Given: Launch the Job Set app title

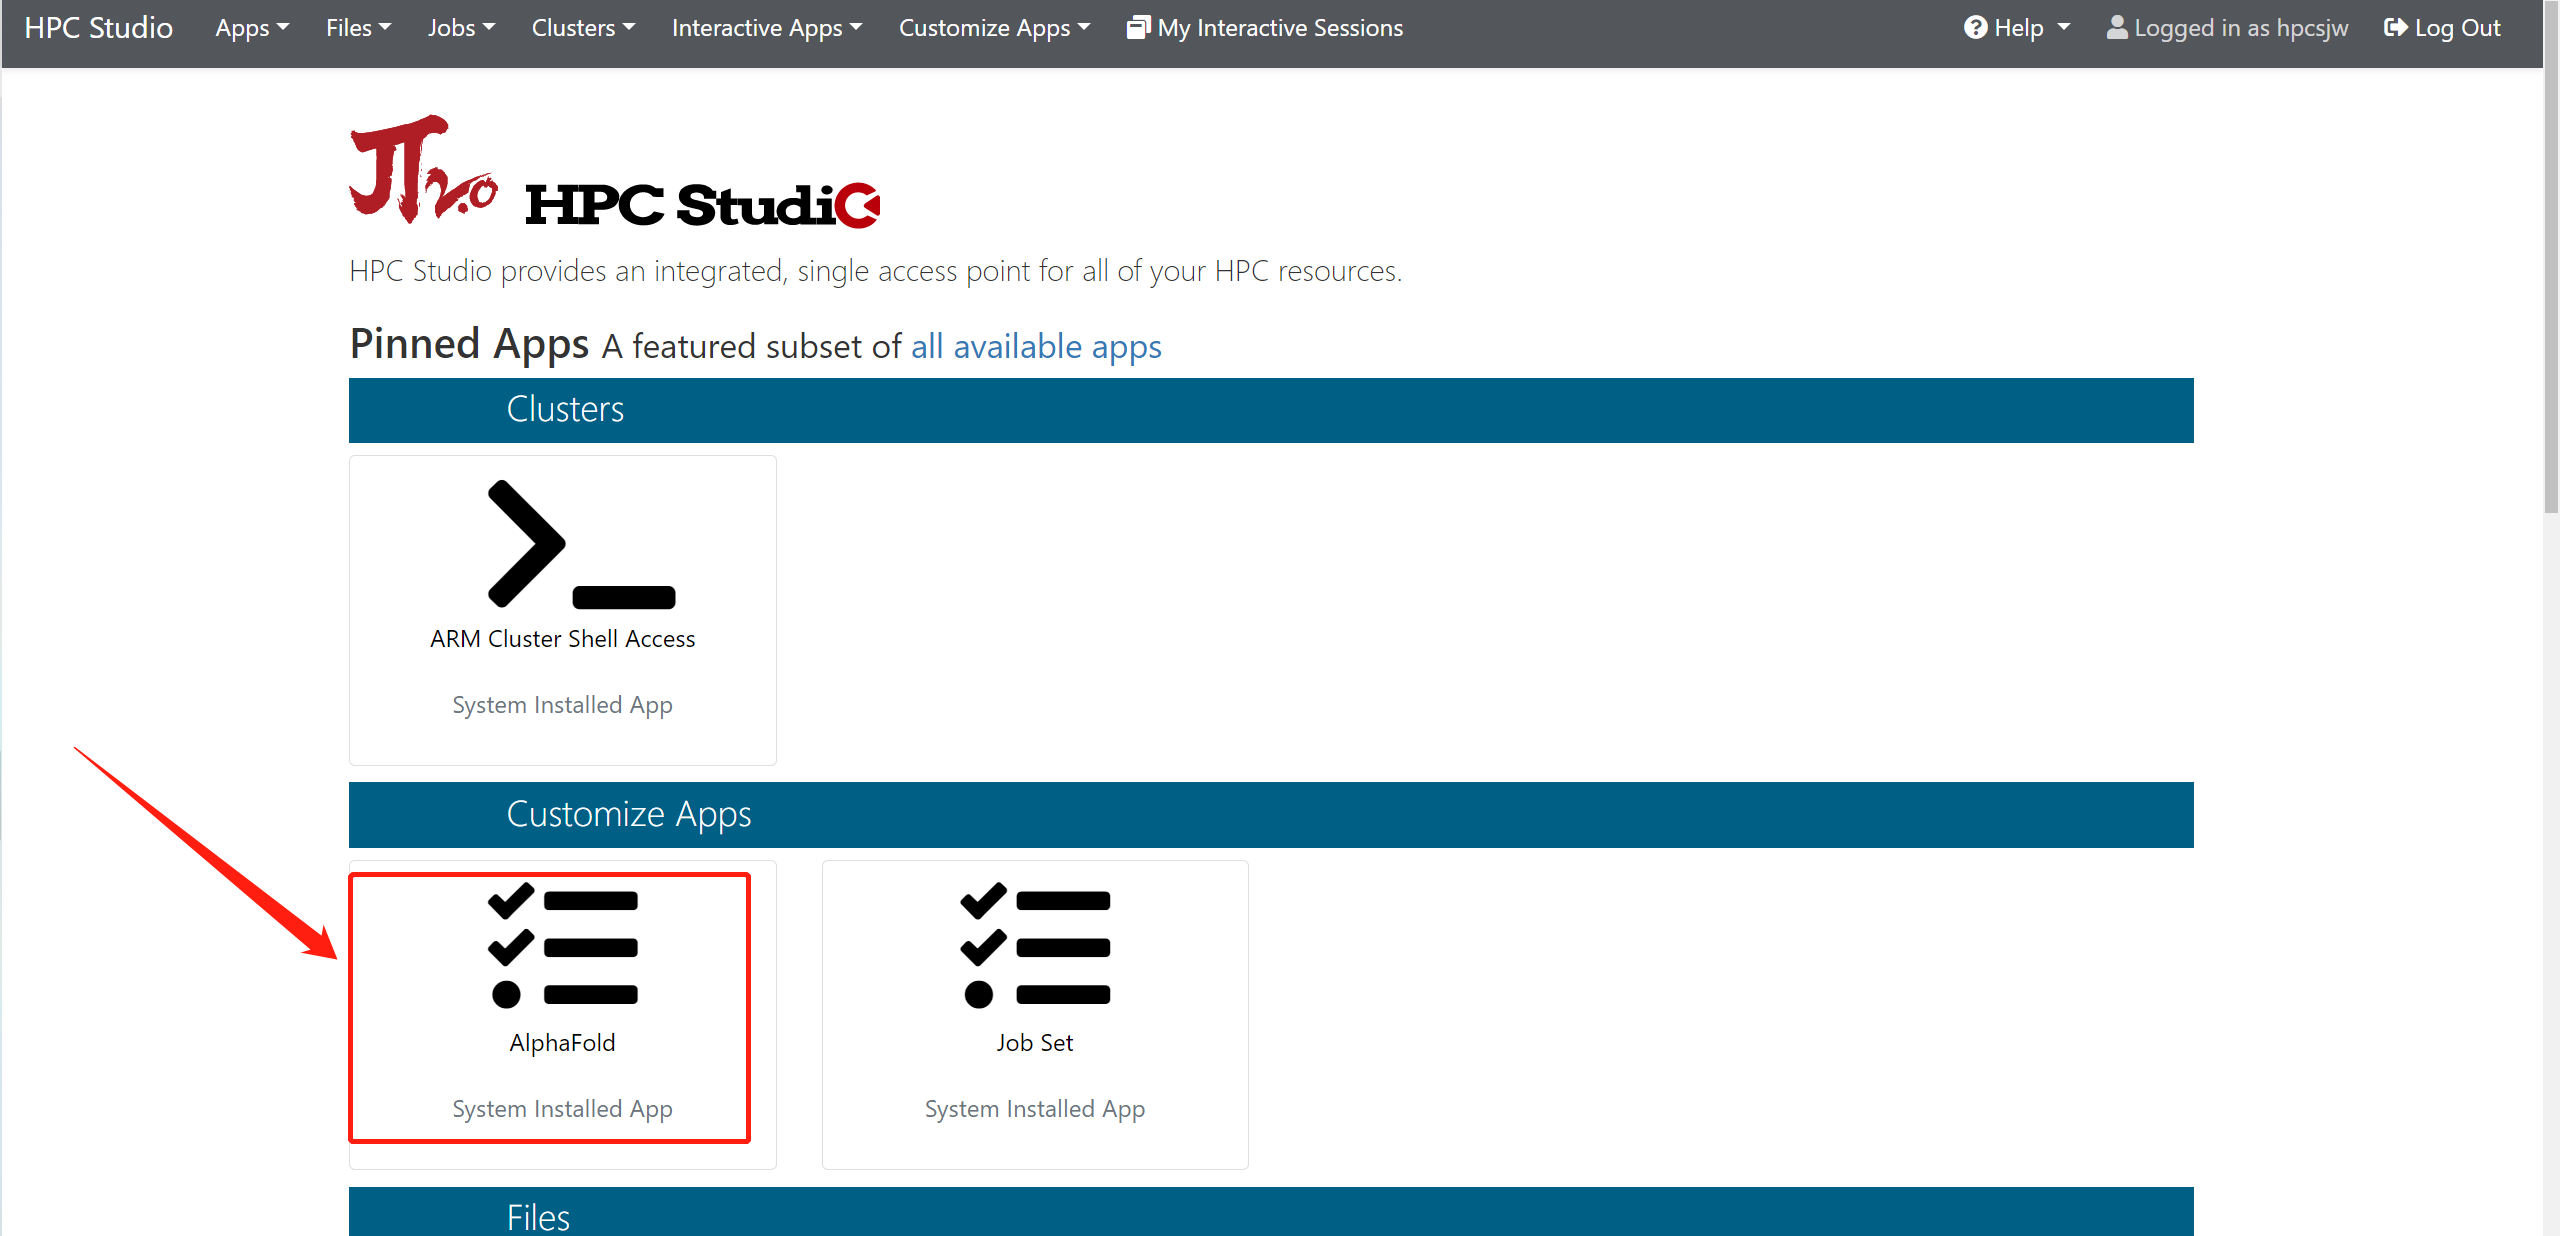Looking at the screenshot, I should pyautogui.click(x=1035, y=1043).
